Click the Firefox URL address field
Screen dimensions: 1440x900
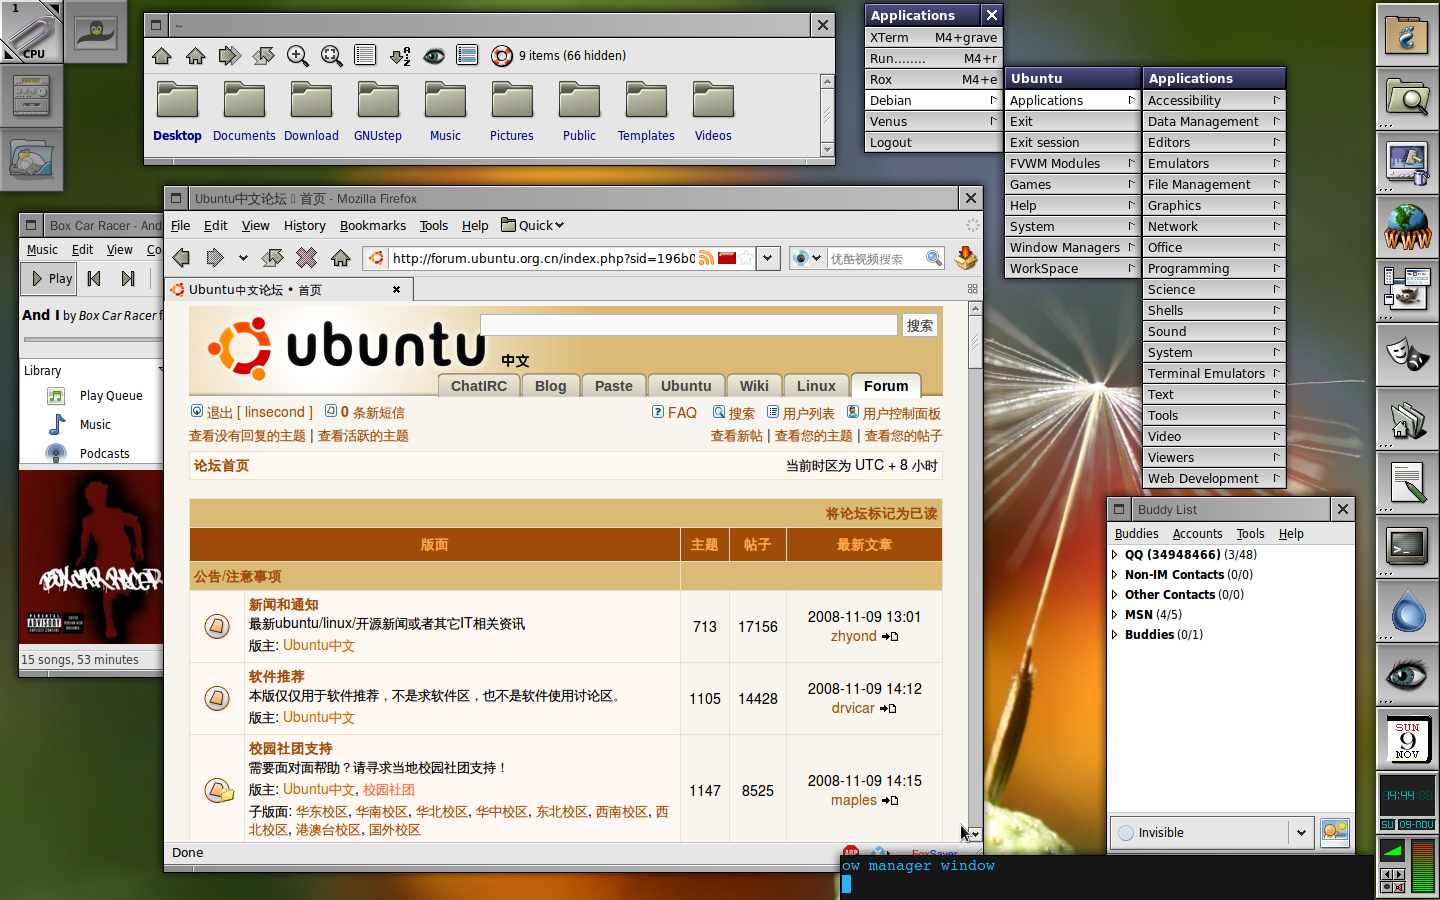click(543, 258)
